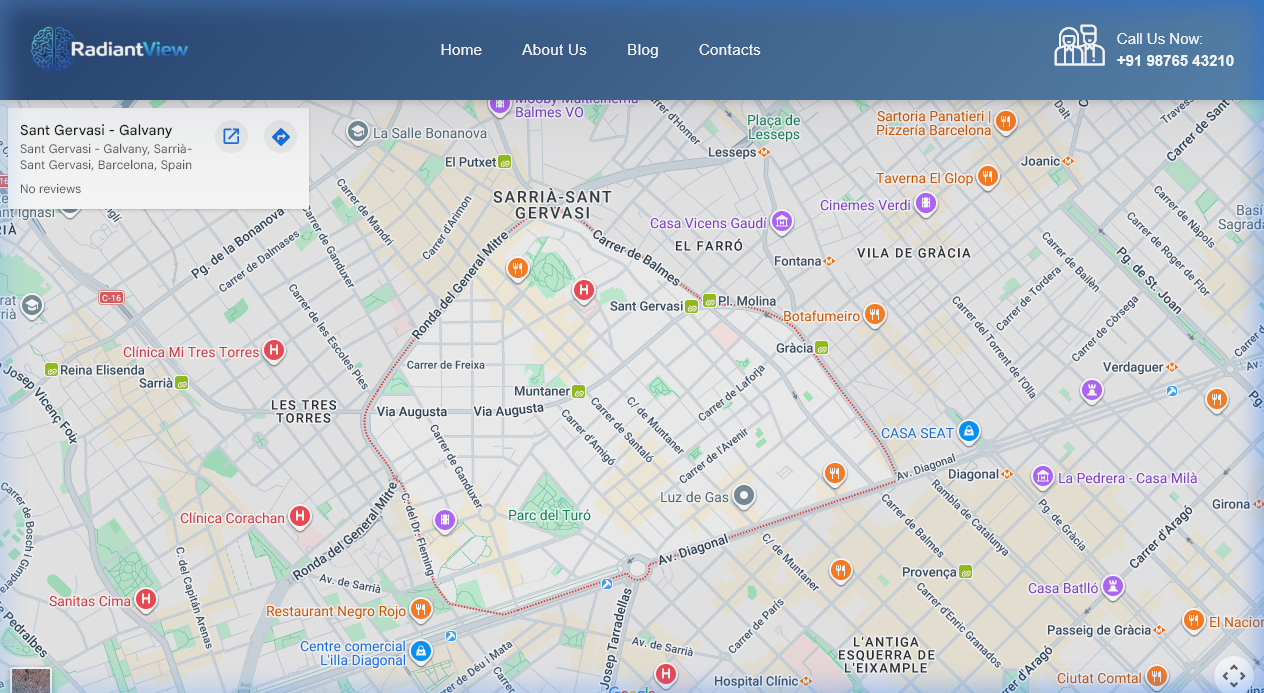Screen dimensions: 1264x693
Task: Open the Home menu item
Action: 461,50
